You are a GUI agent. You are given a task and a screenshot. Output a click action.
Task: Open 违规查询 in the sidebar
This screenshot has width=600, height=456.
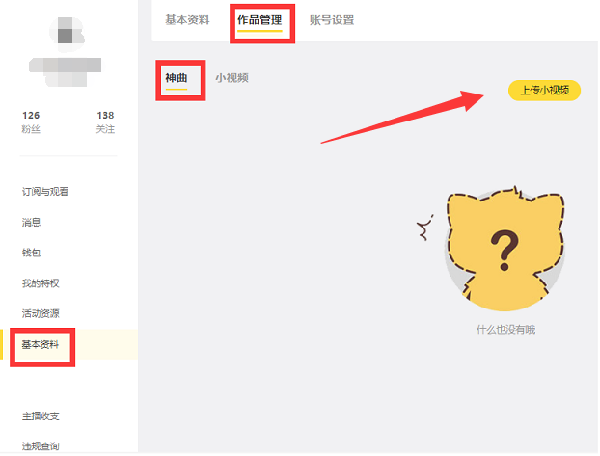pos(41,446)
